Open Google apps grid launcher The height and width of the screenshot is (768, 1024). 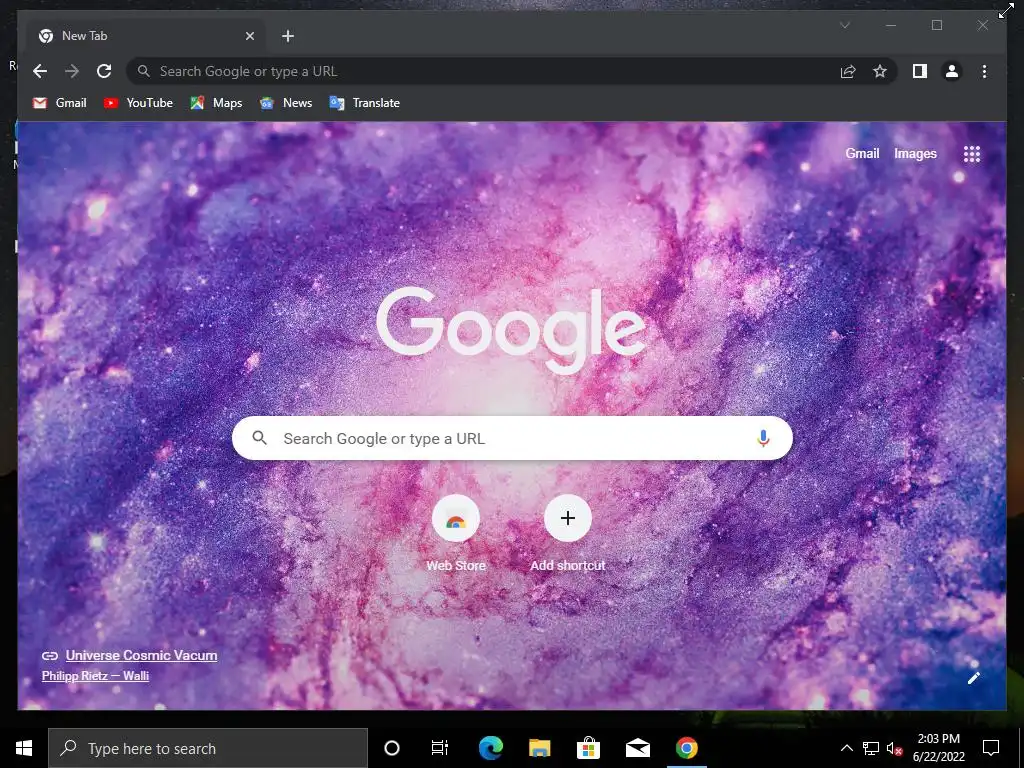[x=972, y=154]
